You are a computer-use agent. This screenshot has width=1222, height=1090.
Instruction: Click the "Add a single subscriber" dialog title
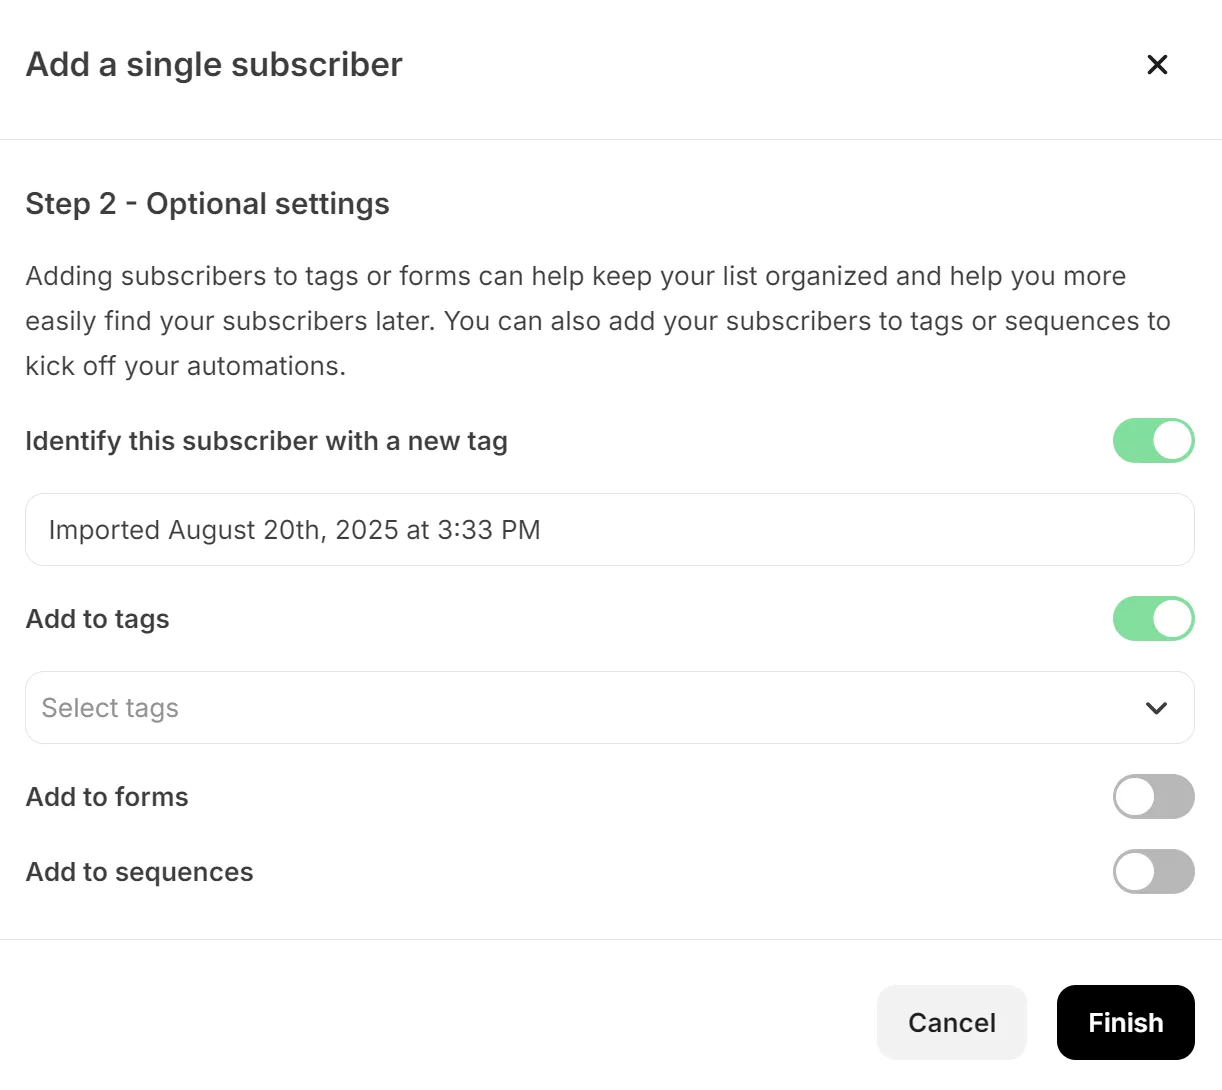(214, 65)
